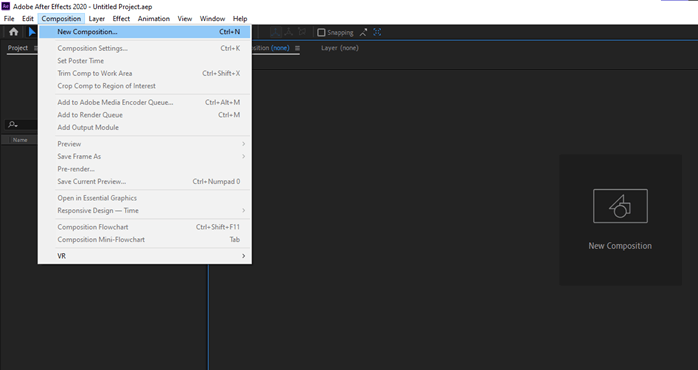Choose New Composition... from the menu
This screenshot has height=370, width=698.
[x=145, y=32]
